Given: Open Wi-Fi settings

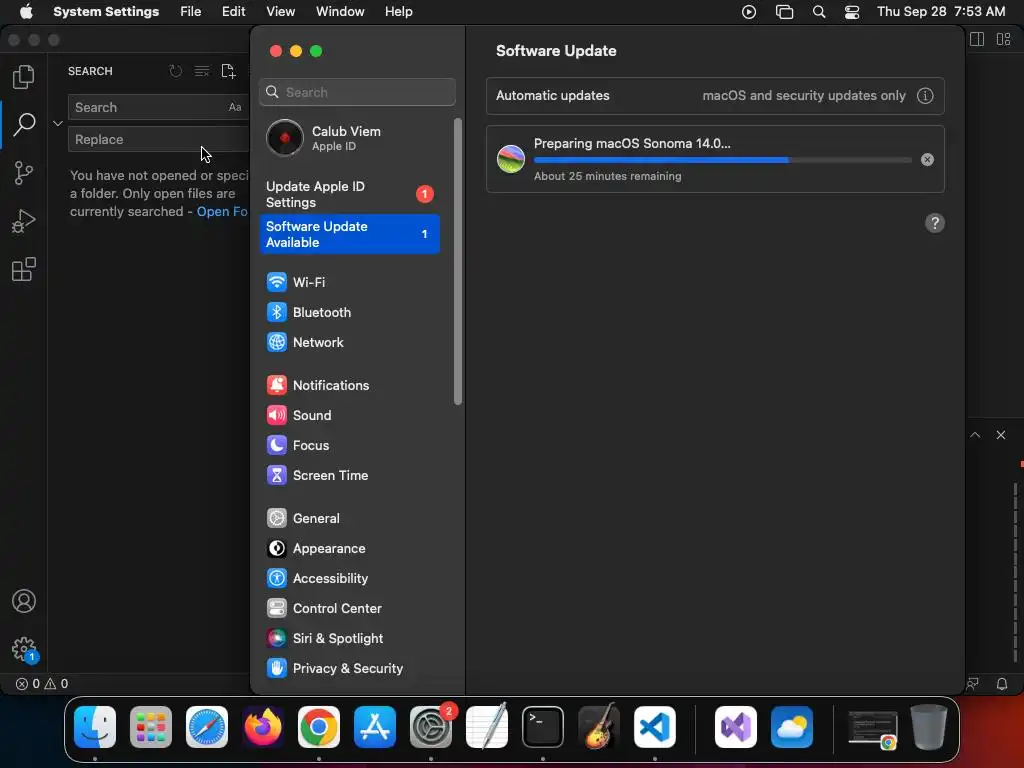Looking at the screenshot, I should pyautogui.click(x=350, y=282).
